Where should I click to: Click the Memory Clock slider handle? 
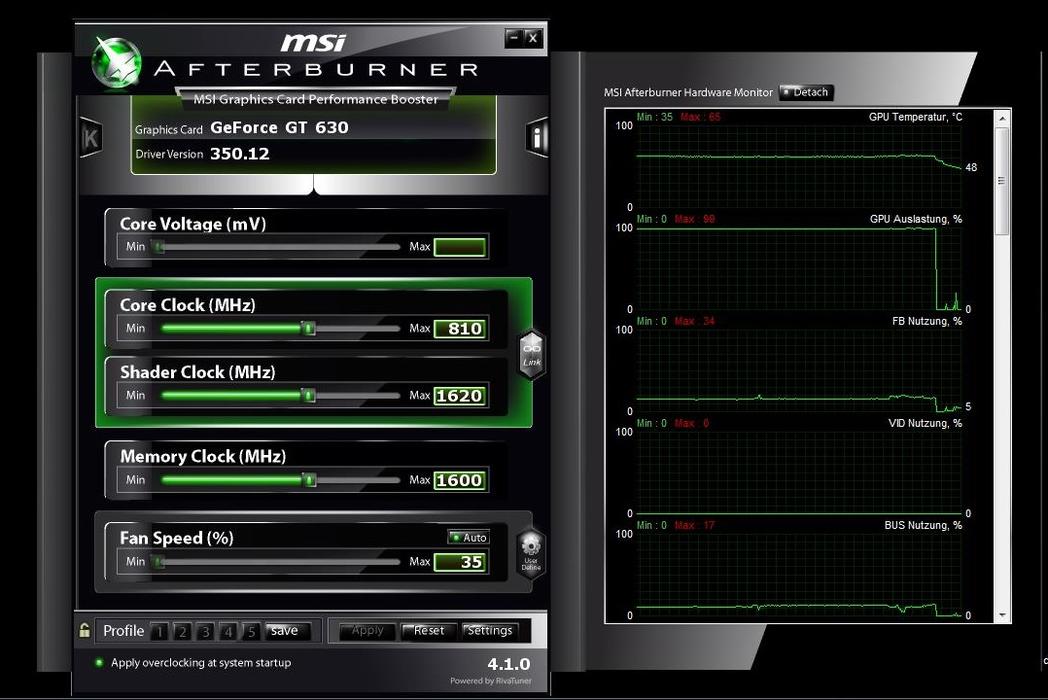(308, 480)
